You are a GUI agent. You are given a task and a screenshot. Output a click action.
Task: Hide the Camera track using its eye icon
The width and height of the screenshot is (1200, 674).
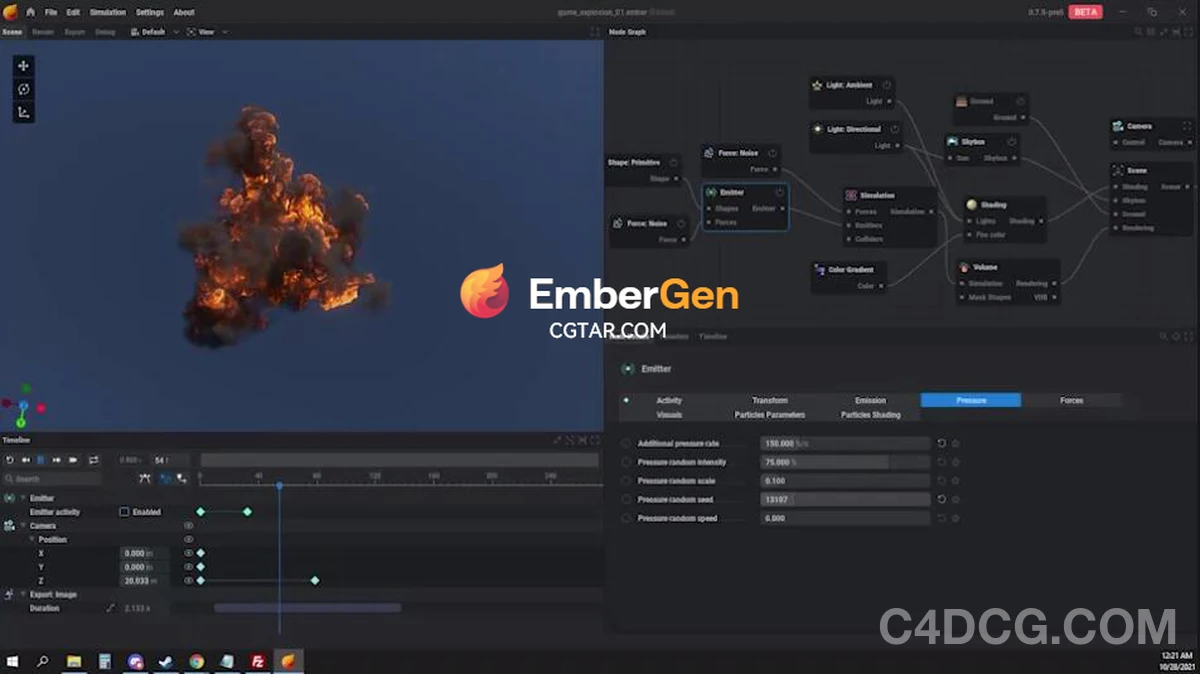[x=188, y=526]
